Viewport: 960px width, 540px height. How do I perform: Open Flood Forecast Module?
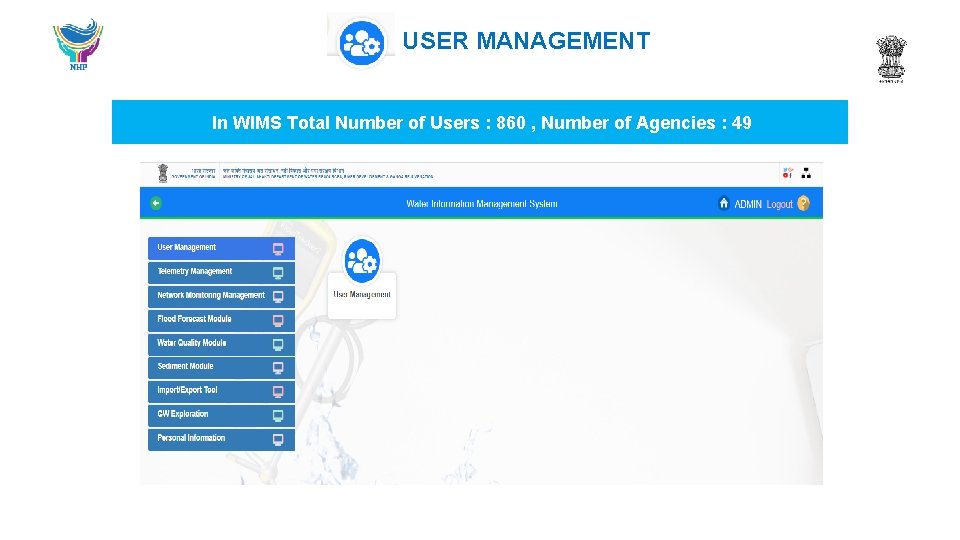[x=221, y=320]
